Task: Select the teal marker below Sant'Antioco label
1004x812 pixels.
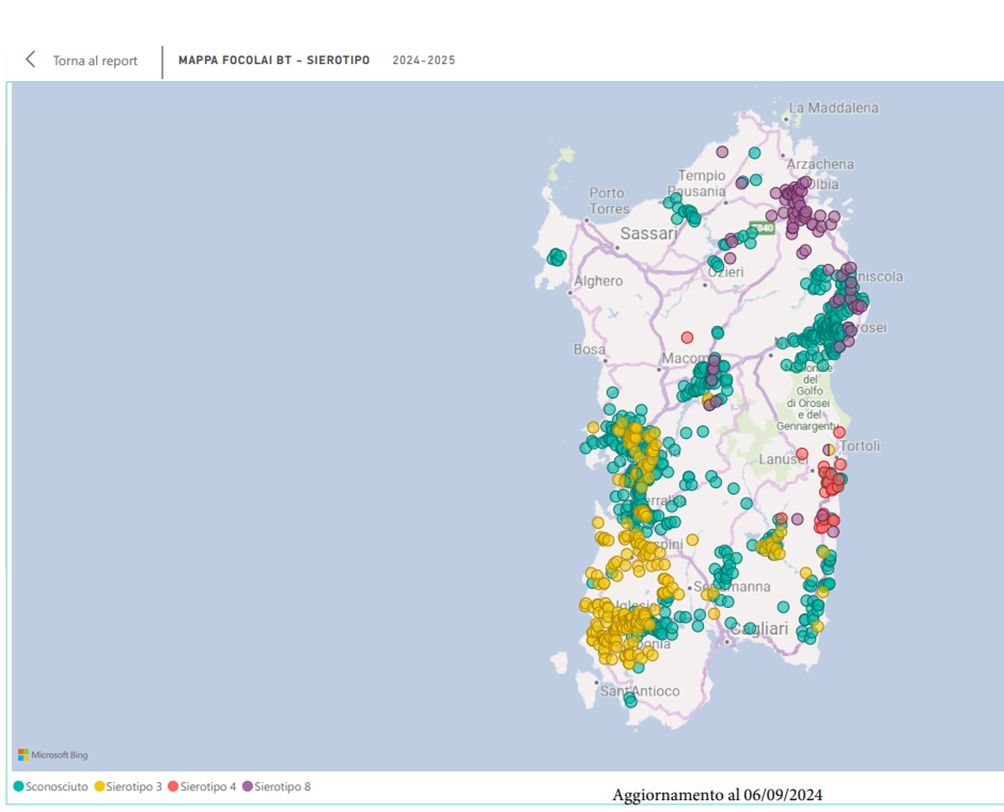Action: (x=630, y=701)
